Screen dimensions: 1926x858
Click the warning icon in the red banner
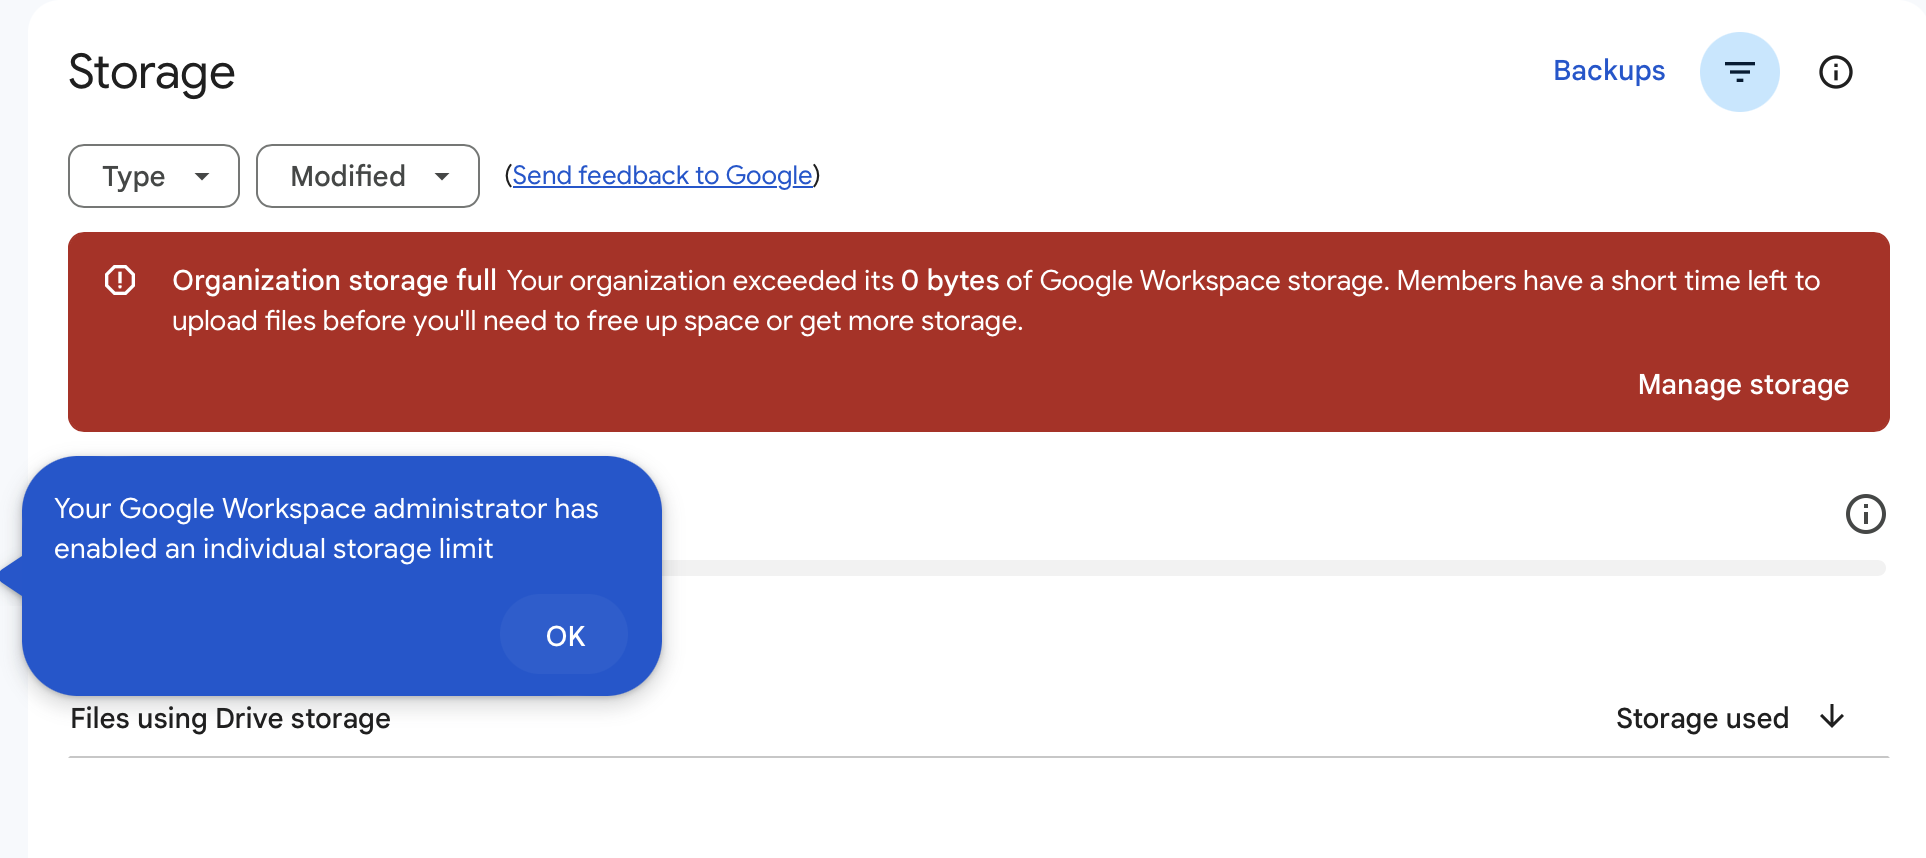coord(120,280)
